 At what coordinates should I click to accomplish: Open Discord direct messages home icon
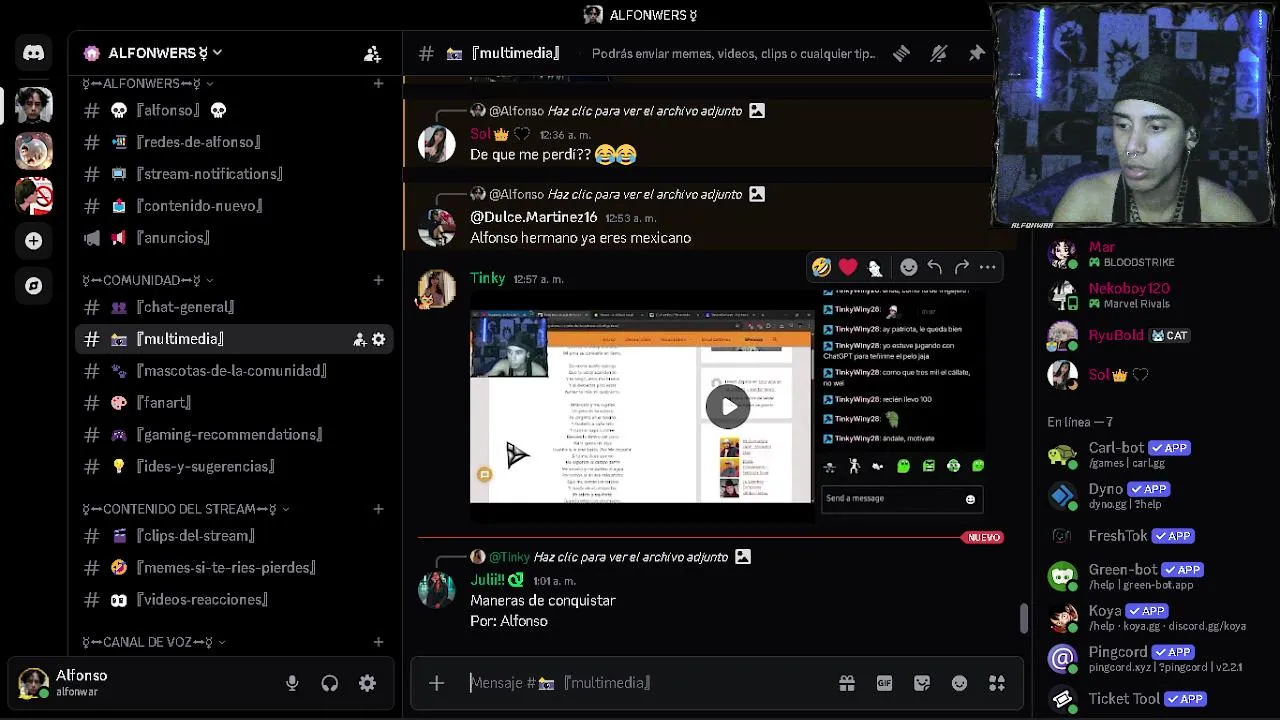point(33,53)
